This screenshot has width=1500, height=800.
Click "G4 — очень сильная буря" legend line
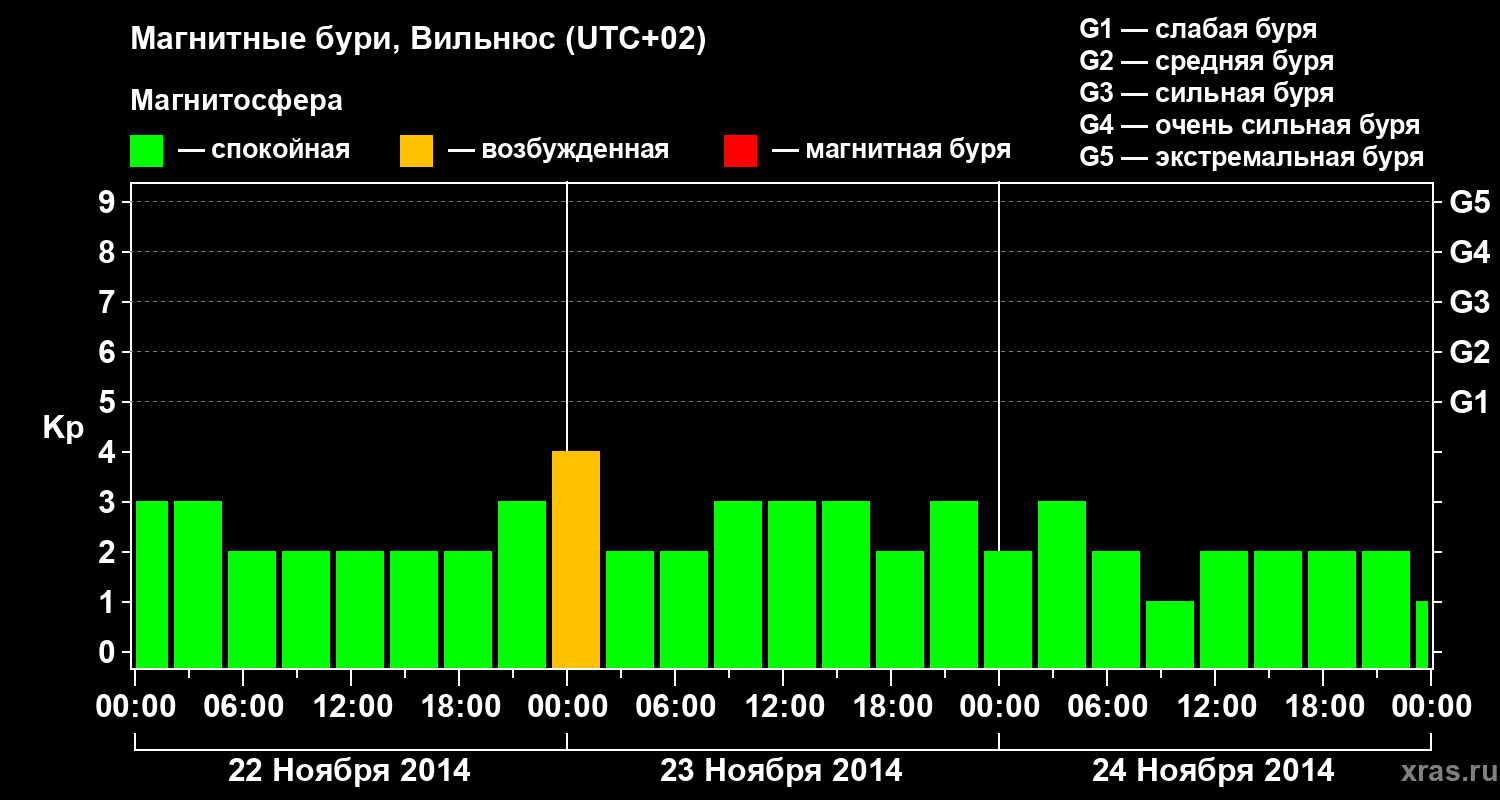(1250, 125)
